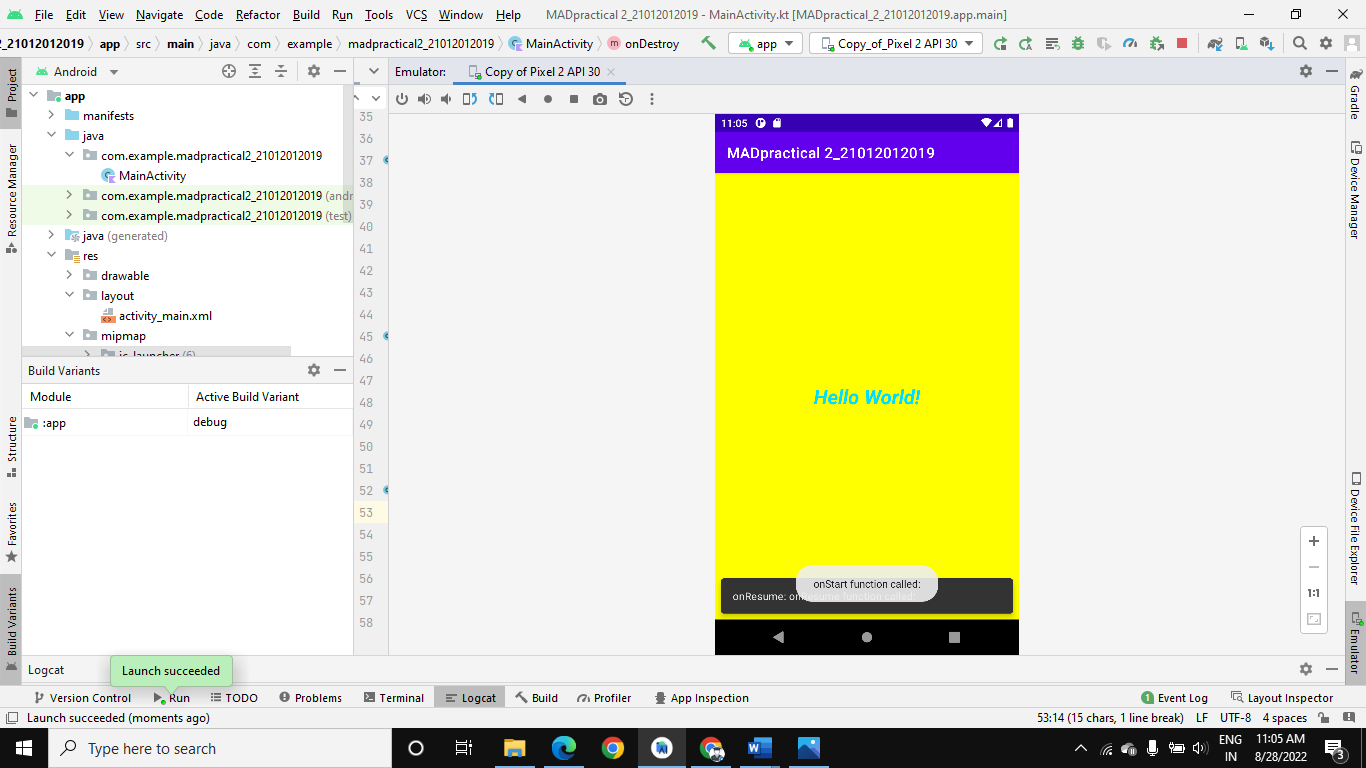Click Collapse All in Project panel
Viewport: 1366px width, 768px height.
pos(281,71)
